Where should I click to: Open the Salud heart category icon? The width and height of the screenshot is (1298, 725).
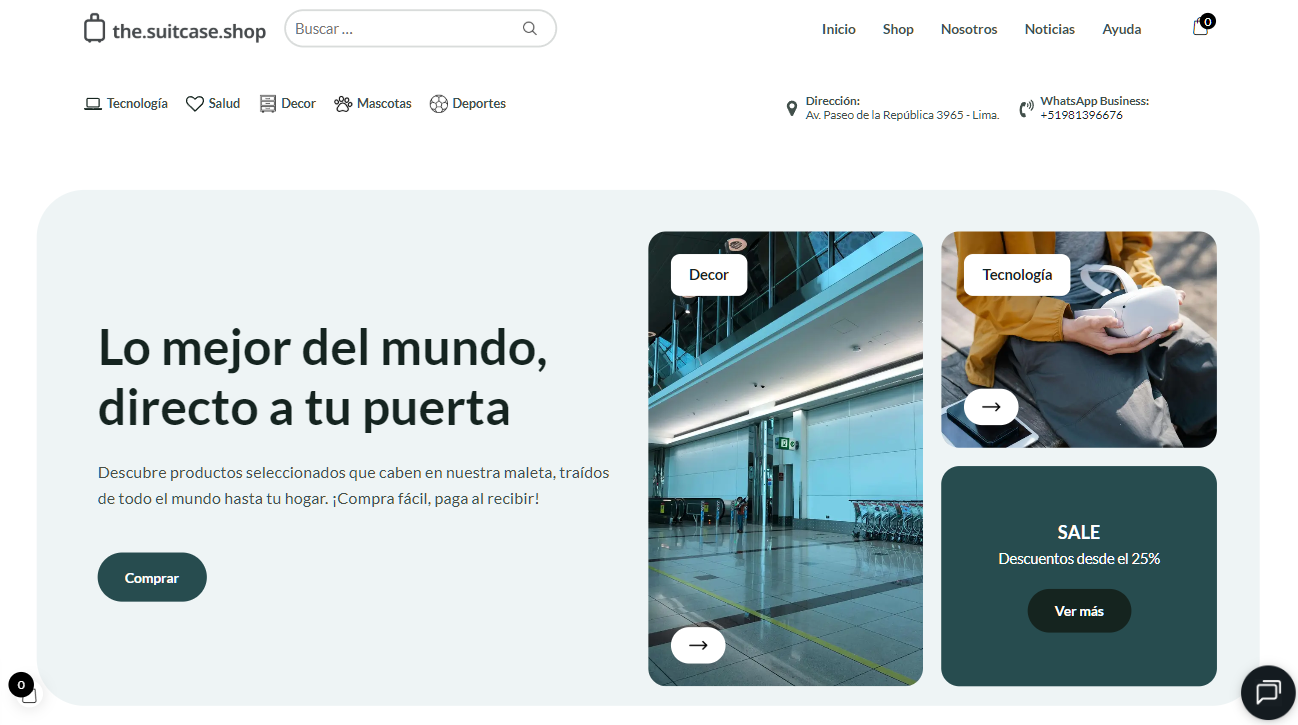tap(195, 102)
